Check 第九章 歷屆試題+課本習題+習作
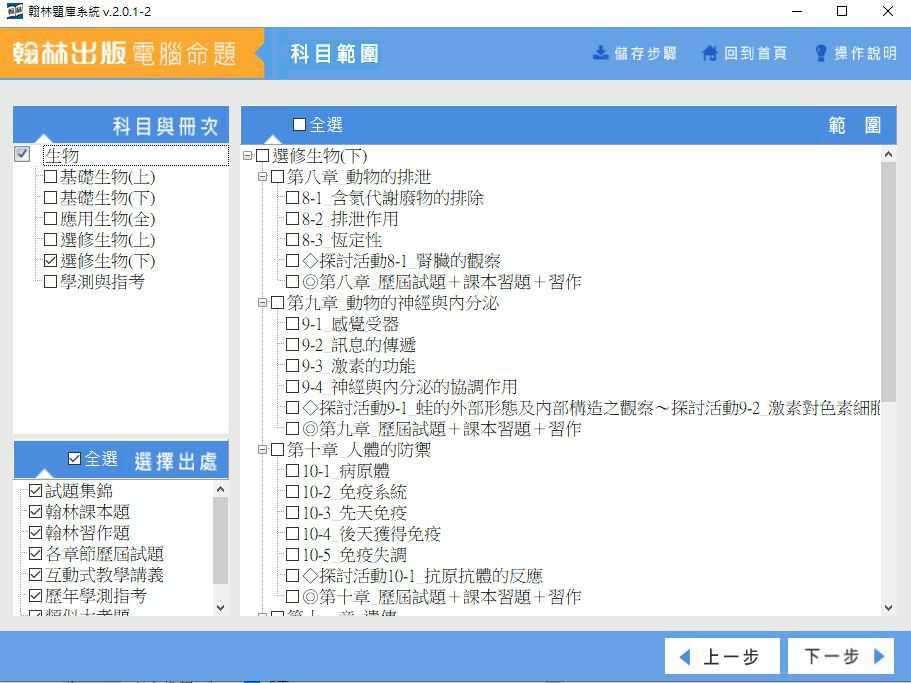The height and width of the screenshot is (683, 911). (292, 429)
